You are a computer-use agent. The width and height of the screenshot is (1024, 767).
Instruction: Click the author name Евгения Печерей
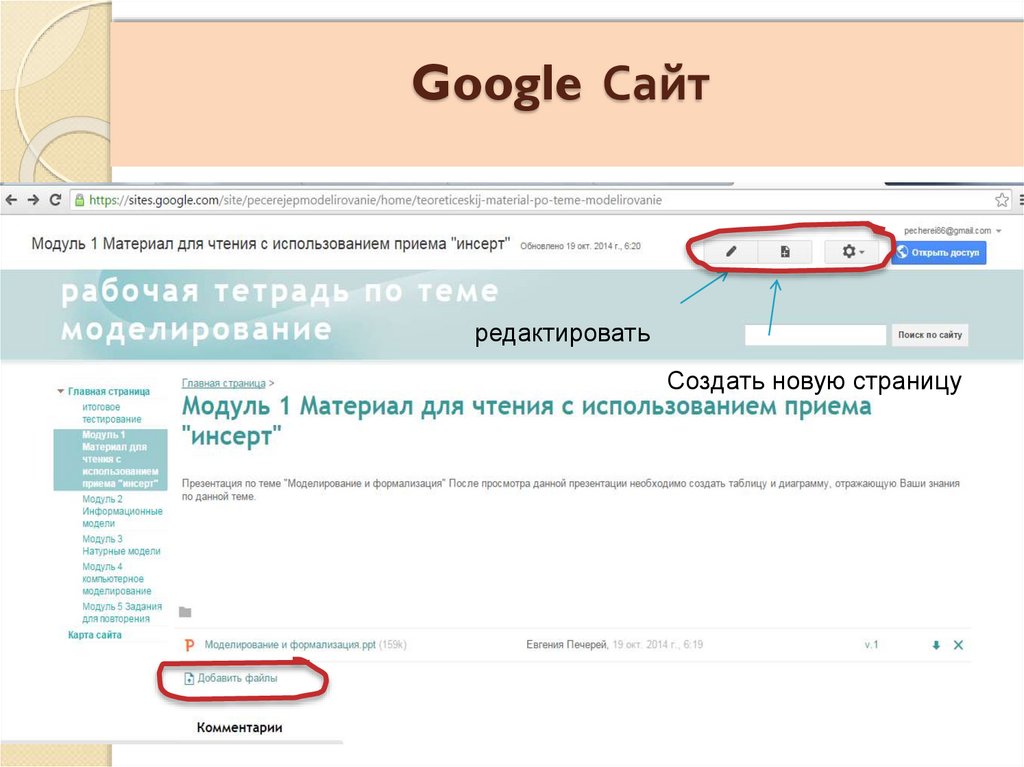pos(567,645)
